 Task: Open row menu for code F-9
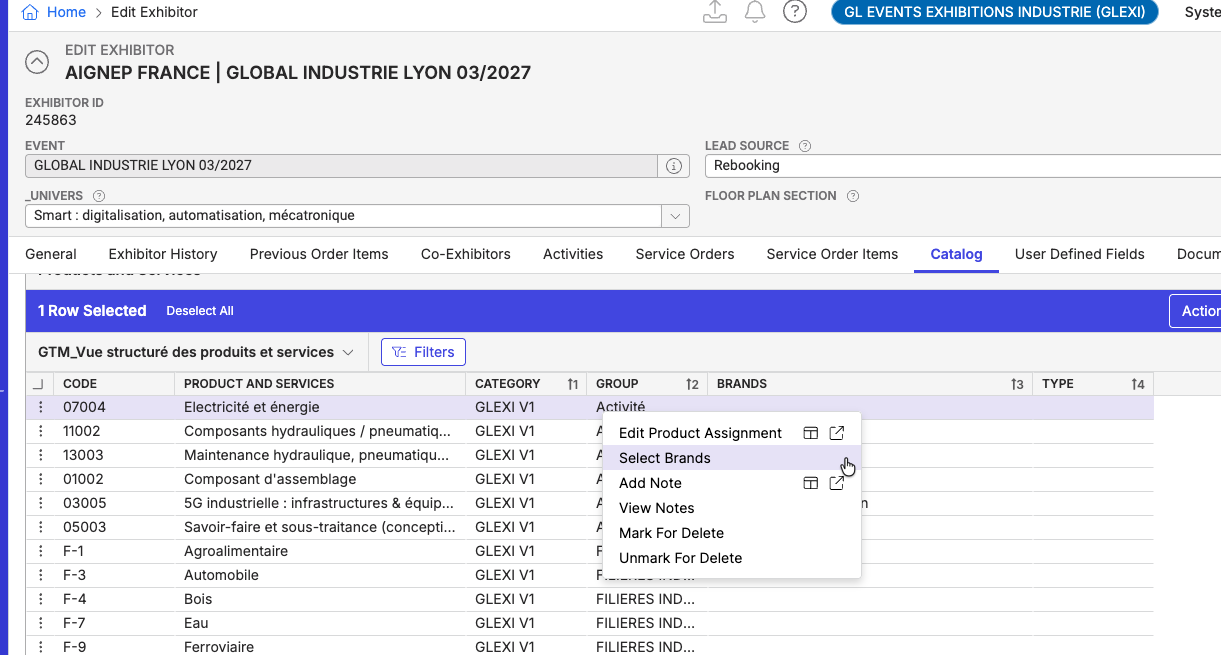[41, 647]
